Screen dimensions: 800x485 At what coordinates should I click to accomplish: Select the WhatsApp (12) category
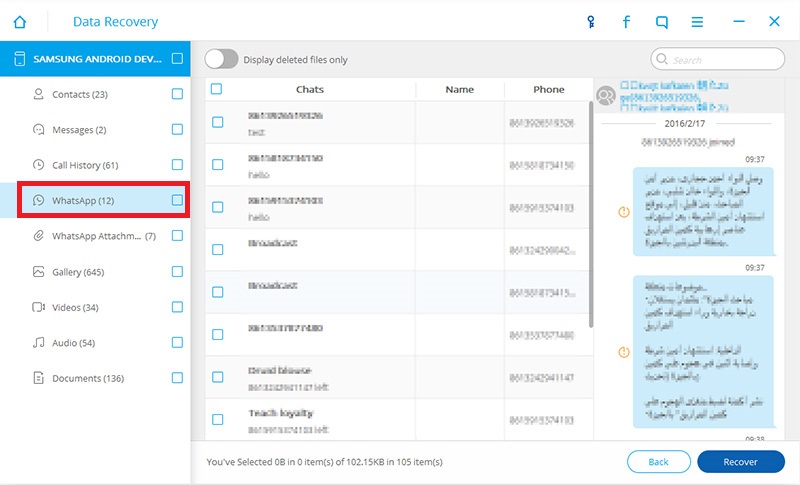tap(95, 200)
